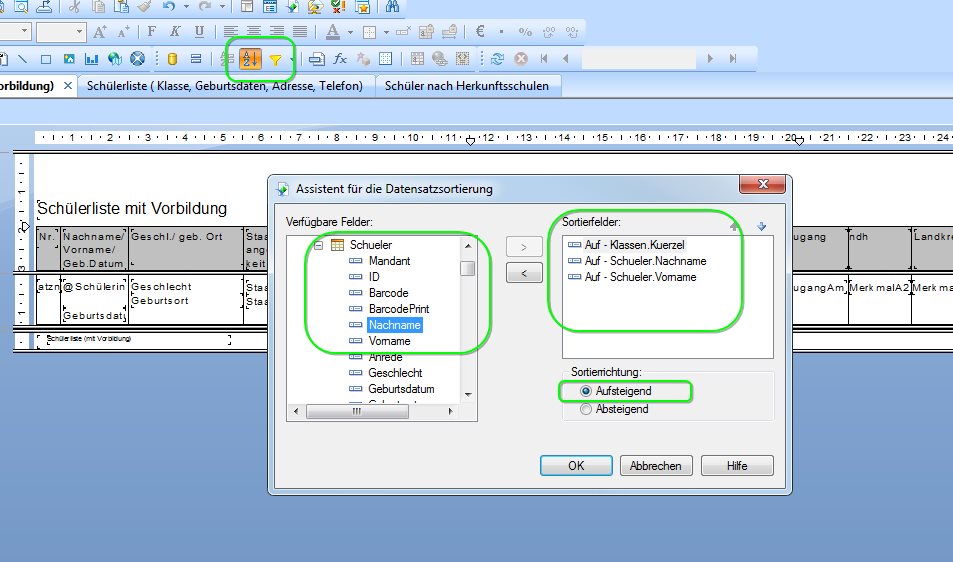The image size is (953, 562).
Task: Open the font color dropdown arrow
Action: [351, 32]
